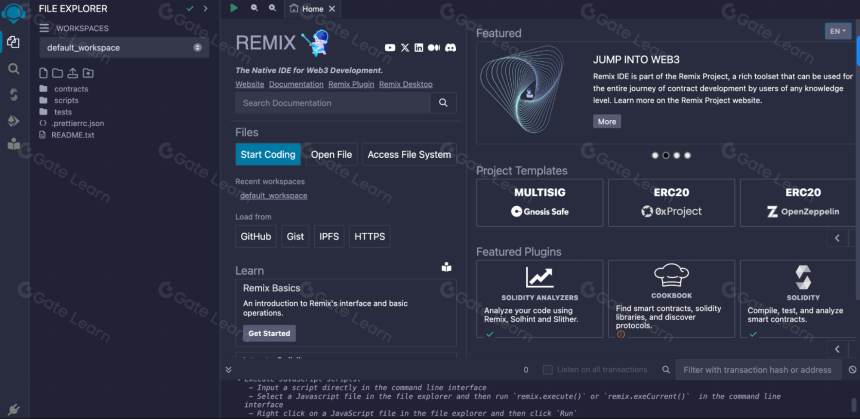Image resolution: width=860 pixels, height=419 pixels.
Task: Open the Solidity compiler sidebar icon
Action: tap(14, 95)
